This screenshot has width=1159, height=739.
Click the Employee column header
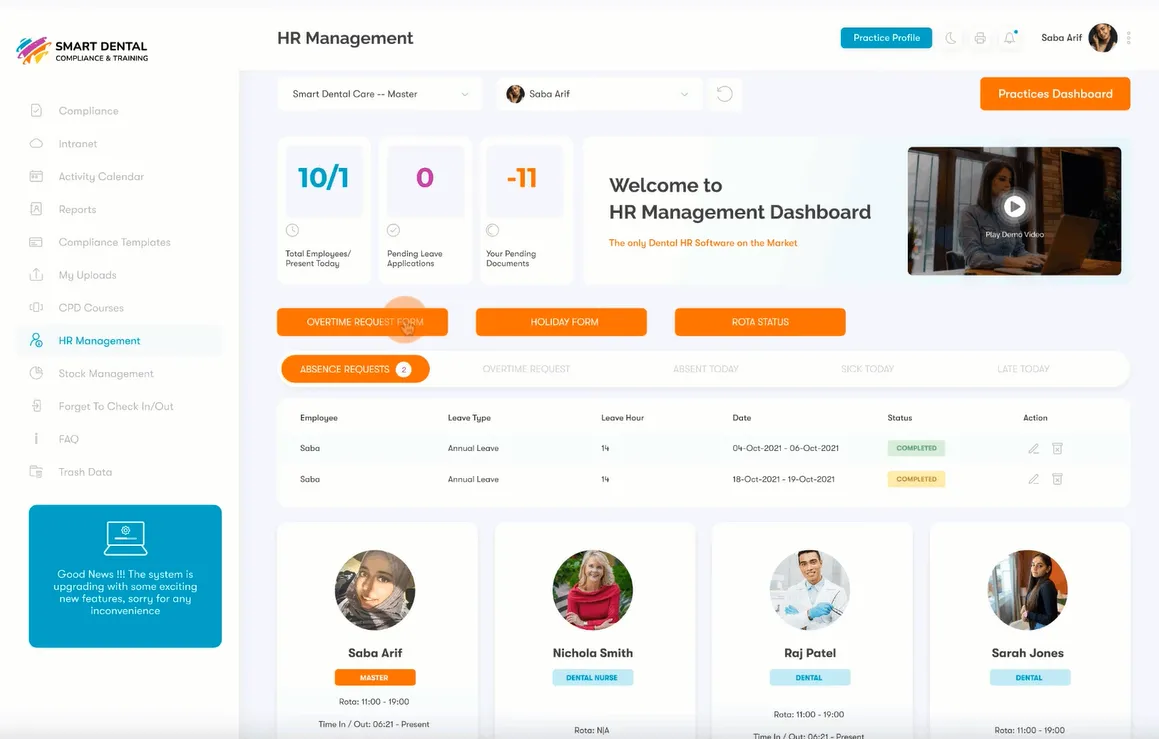[x=319, y=418]
